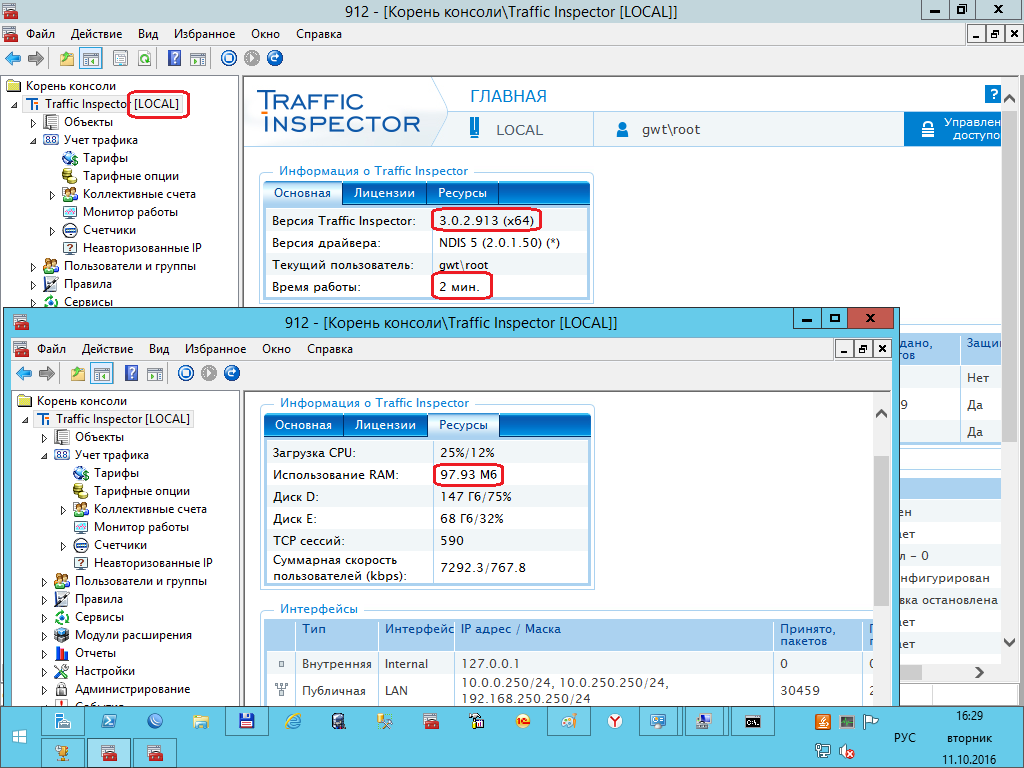The width and height of the screenshot is (1024, 768).
Task: Click the Back arrow in the back window toolbar
Action: [x=13, y=58]
